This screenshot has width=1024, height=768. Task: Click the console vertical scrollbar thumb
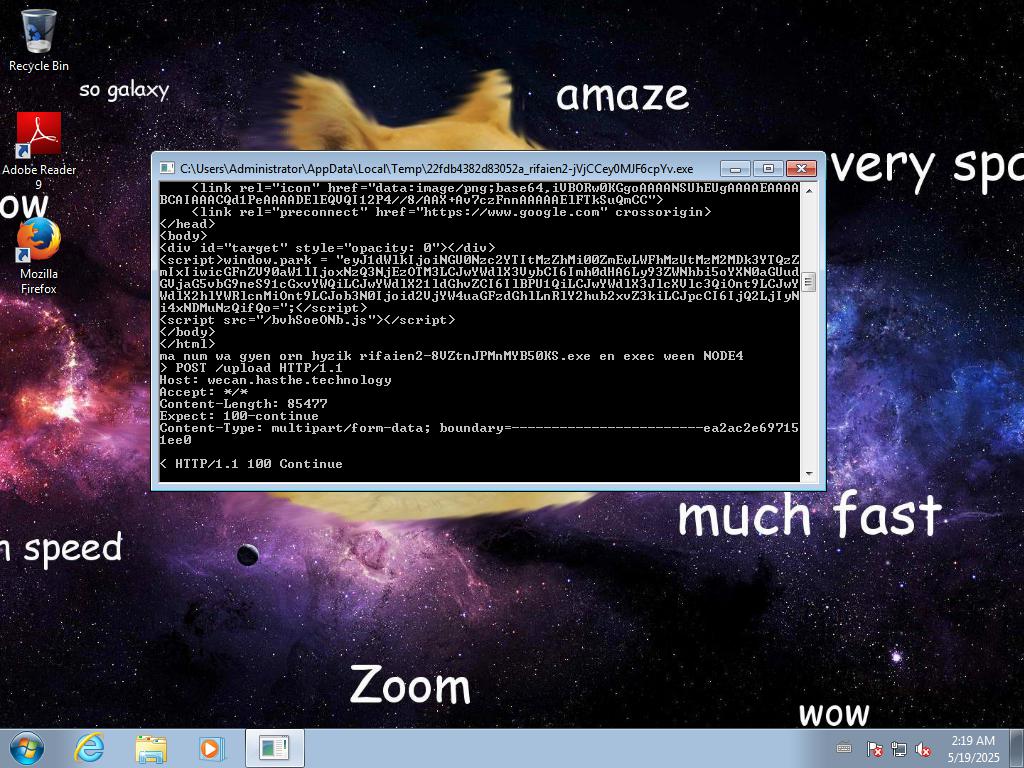tap(809, 282)
